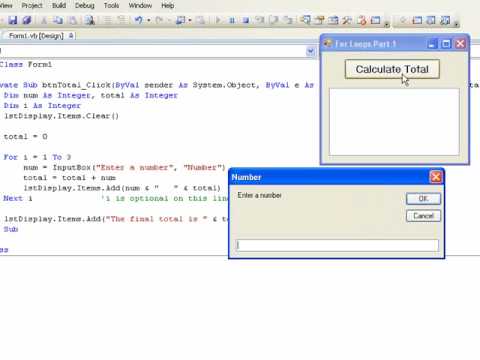This screenshot has width=480, height=360.
Task: Click the Navigate Forward icon
Action: pyautogui.click(x=200, y=20)
